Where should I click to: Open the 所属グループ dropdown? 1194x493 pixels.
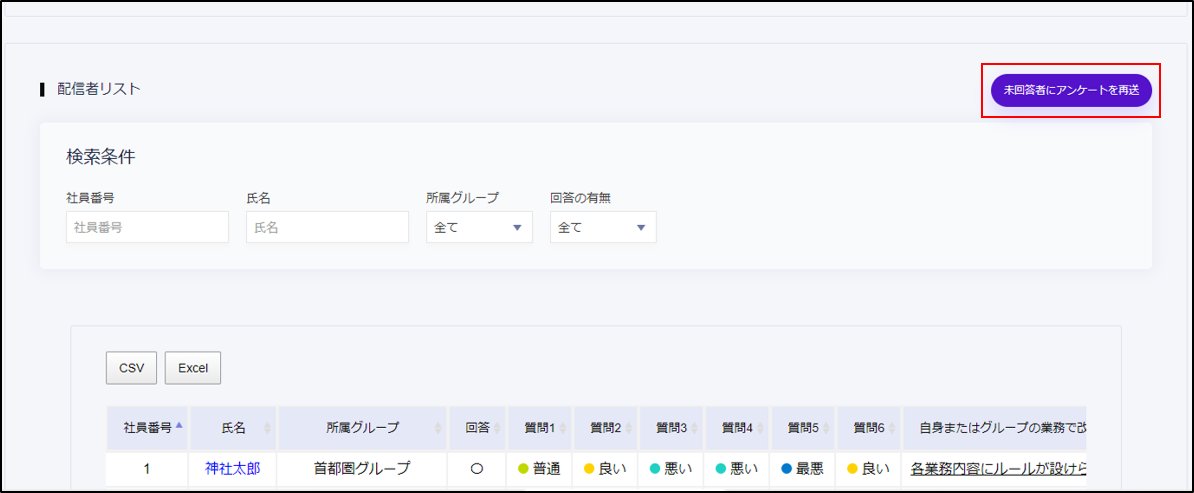point(479,227)
